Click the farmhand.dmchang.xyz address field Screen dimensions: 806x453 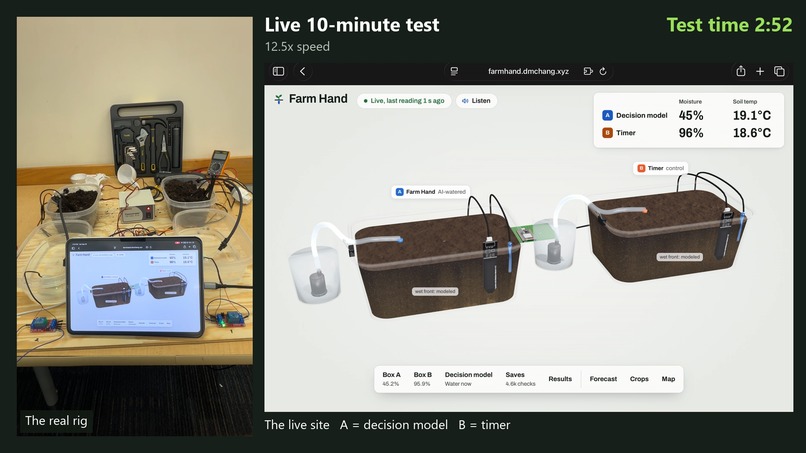(528, 71)
